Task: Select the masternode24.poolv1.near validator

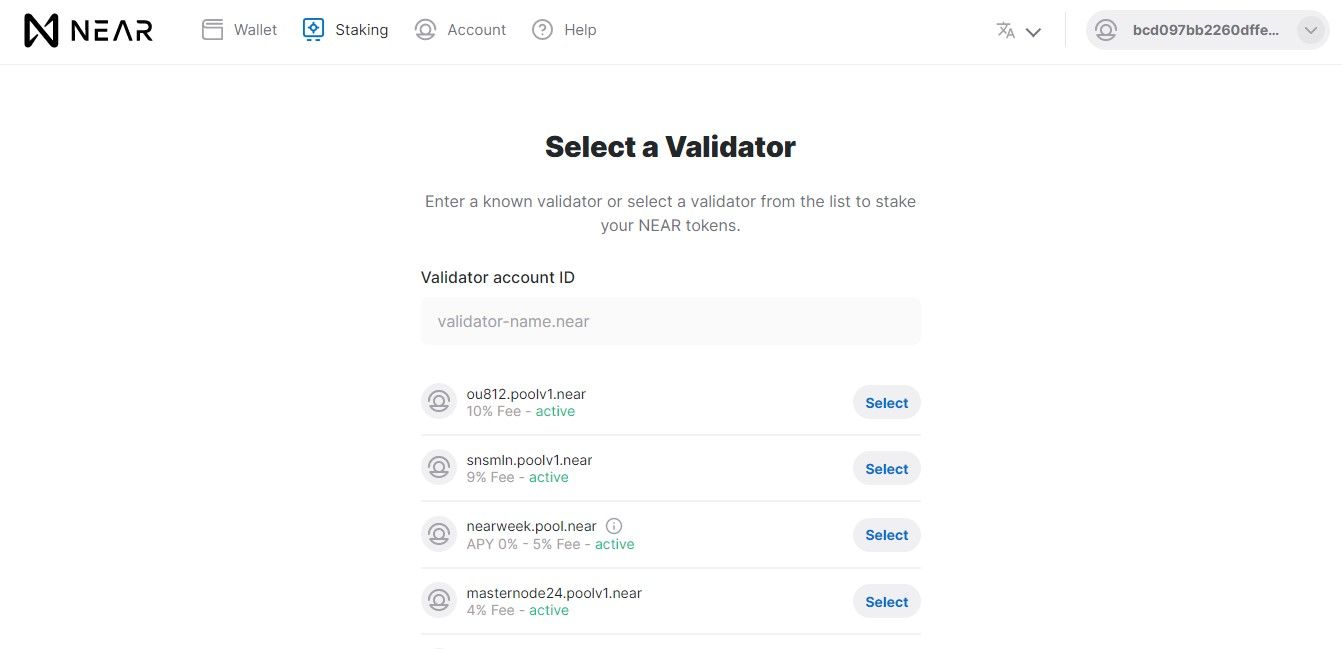Action: pyautogui.click(x=886, y=602)
